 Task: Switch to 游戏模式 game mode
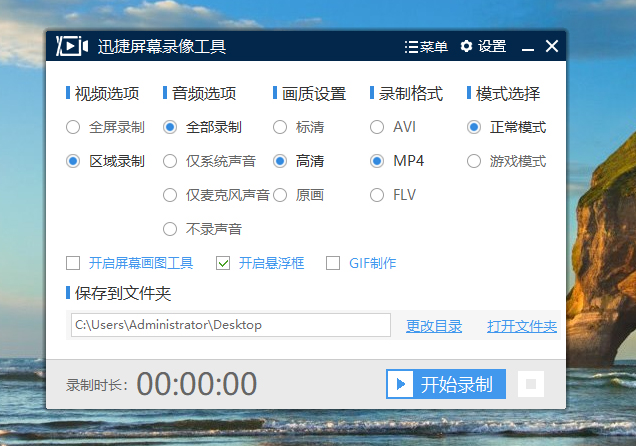coord(506,161)
